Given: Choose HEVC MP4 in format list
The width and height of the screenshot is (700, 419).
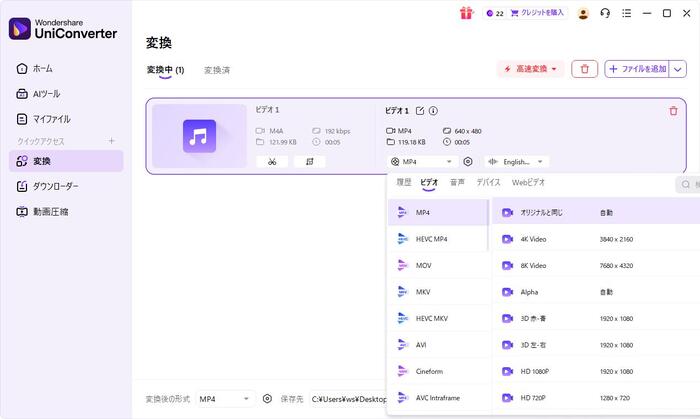Looking at the screenshot, I should 438,239.
